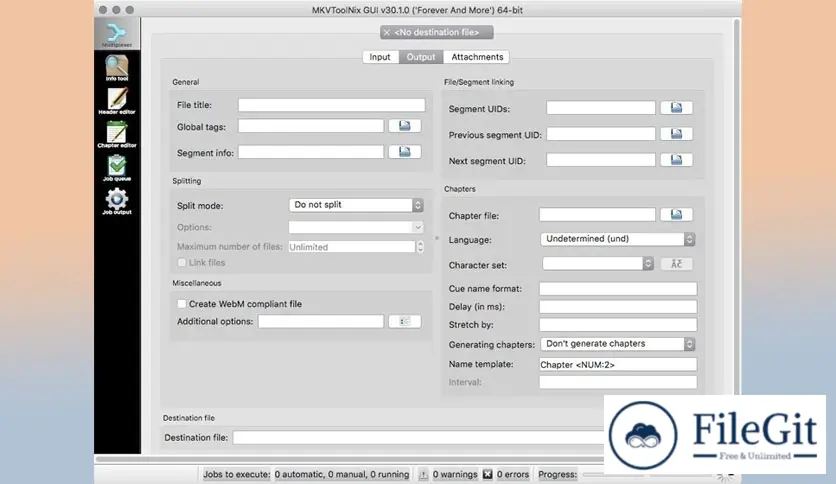
Task: Open the Generating chapters dropdown
Action: click(617, 344)
